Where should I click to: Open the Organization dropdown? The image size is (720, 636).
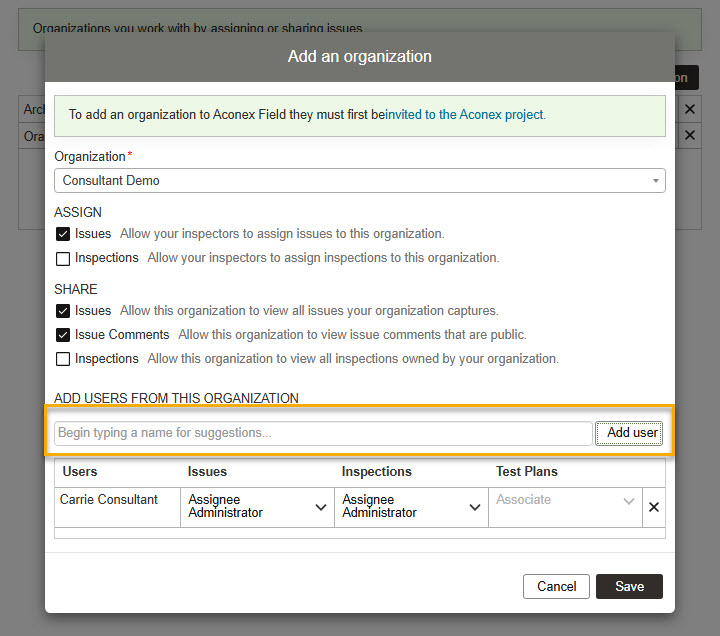(x=359, y=181)
